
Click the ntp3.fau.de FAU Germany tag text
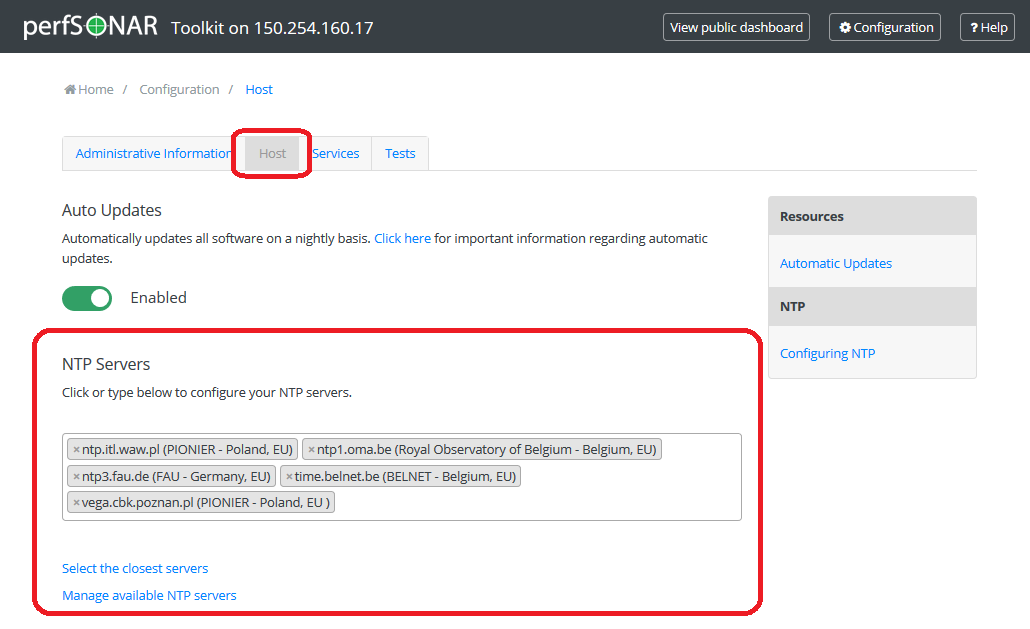[176, 477]
